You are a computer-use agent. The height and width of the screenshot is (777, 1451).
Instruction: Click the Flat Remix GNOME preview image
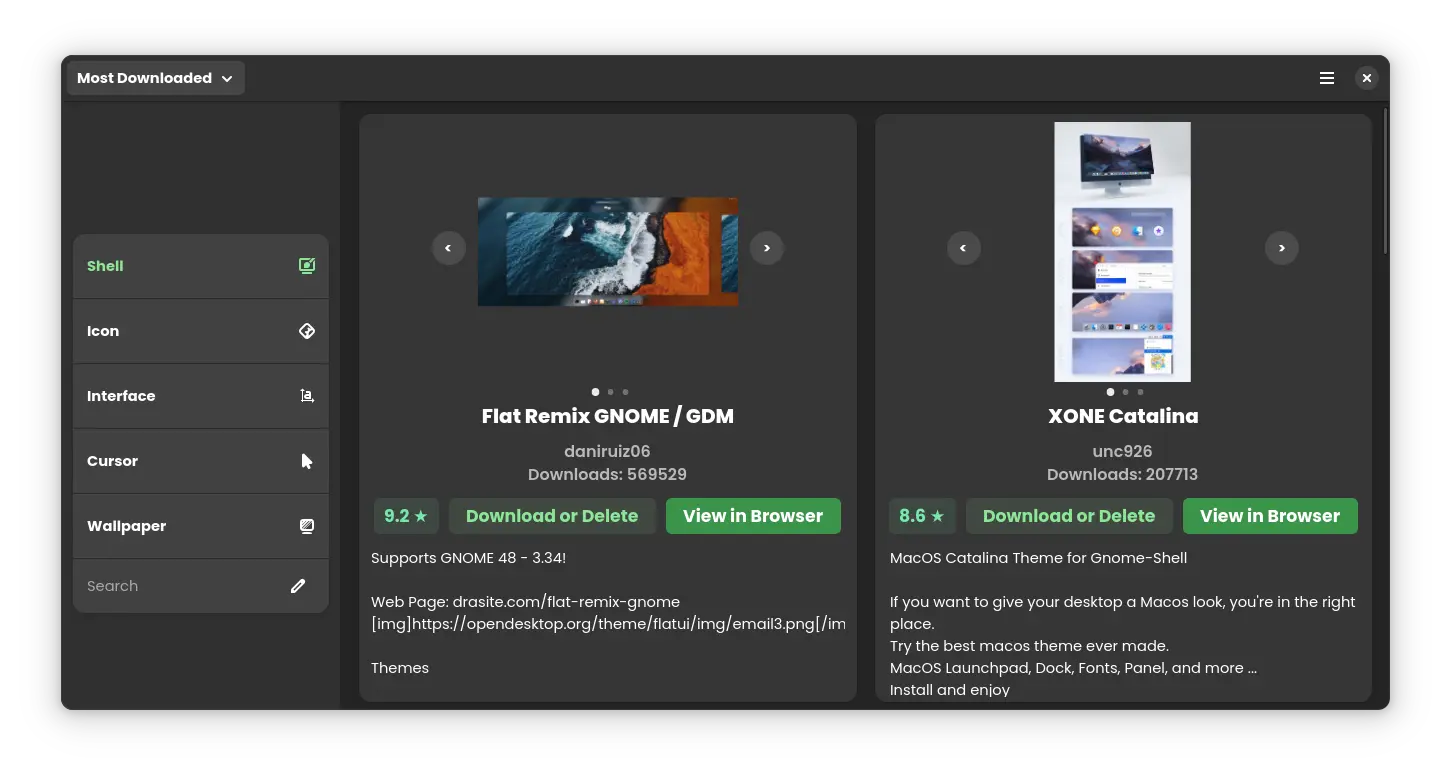coord(608,251)
